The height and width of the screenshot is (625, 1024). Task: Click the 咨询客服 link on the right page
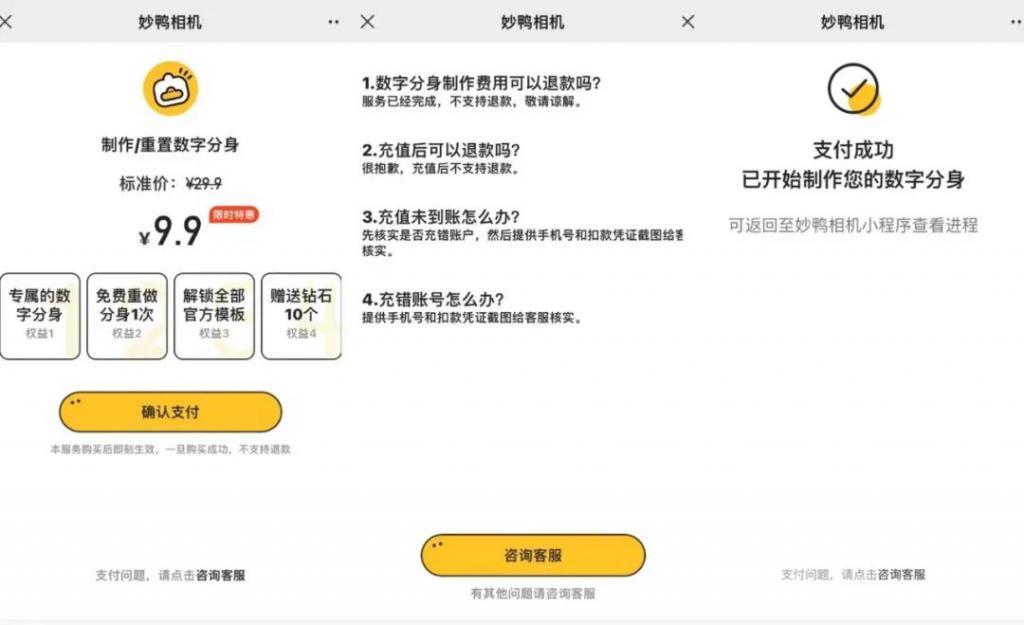point(901,575)
